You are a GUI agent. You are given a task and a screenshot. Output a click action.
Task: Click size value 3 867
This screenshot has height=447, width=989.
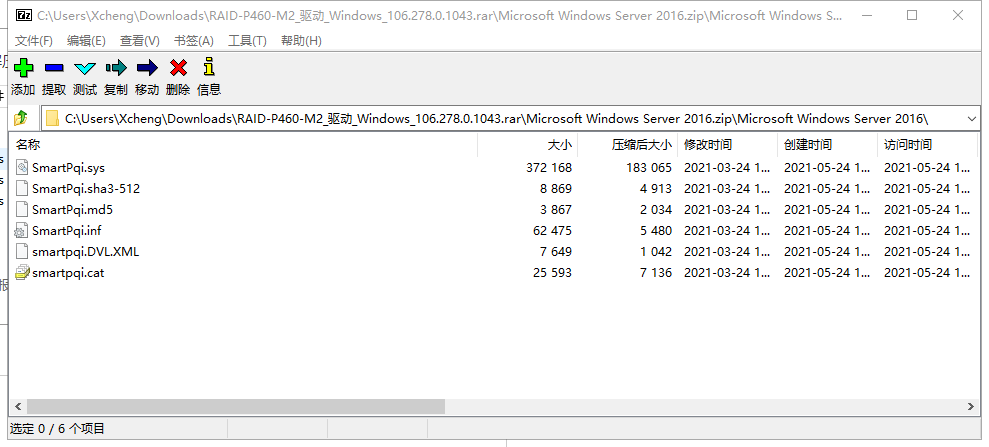point(556,209)
